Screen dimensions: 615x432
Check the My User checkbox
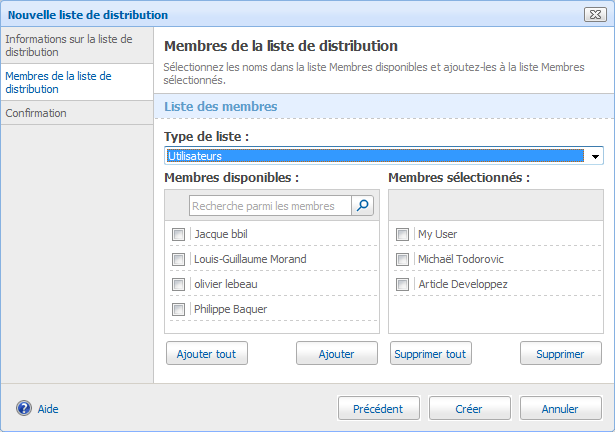click(x=403, y=234)
